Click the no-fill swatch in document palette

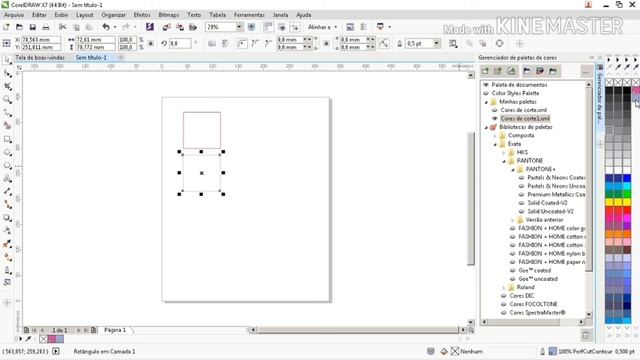[43, 339]
